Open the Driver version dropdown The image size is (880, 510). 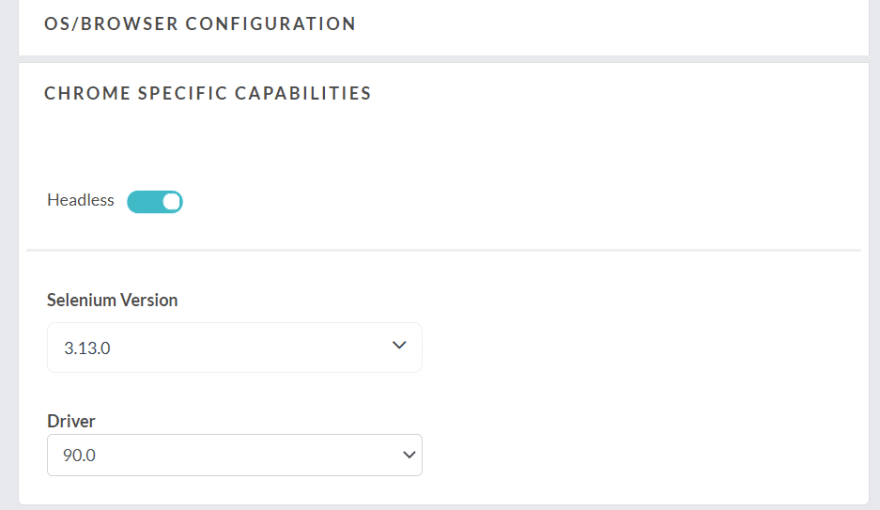coord(235,455)
